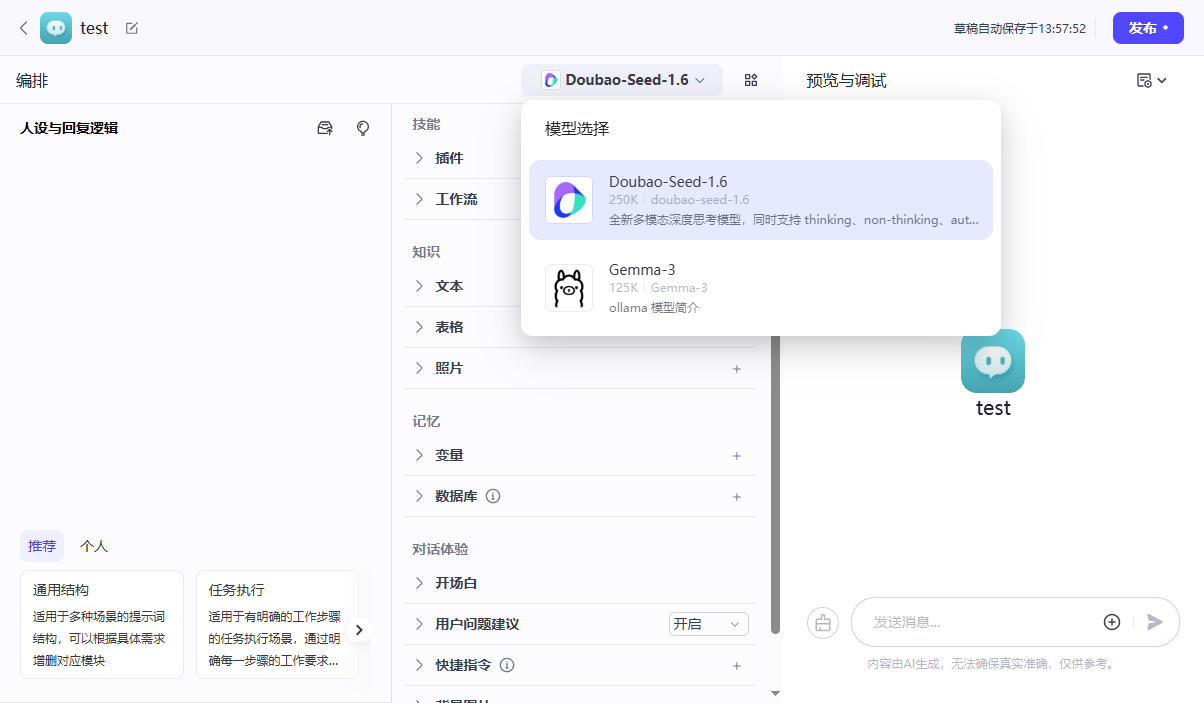Switch to the 个人 tab
The width and height of the screenshot is (1204, 703).
click(94, 545)
